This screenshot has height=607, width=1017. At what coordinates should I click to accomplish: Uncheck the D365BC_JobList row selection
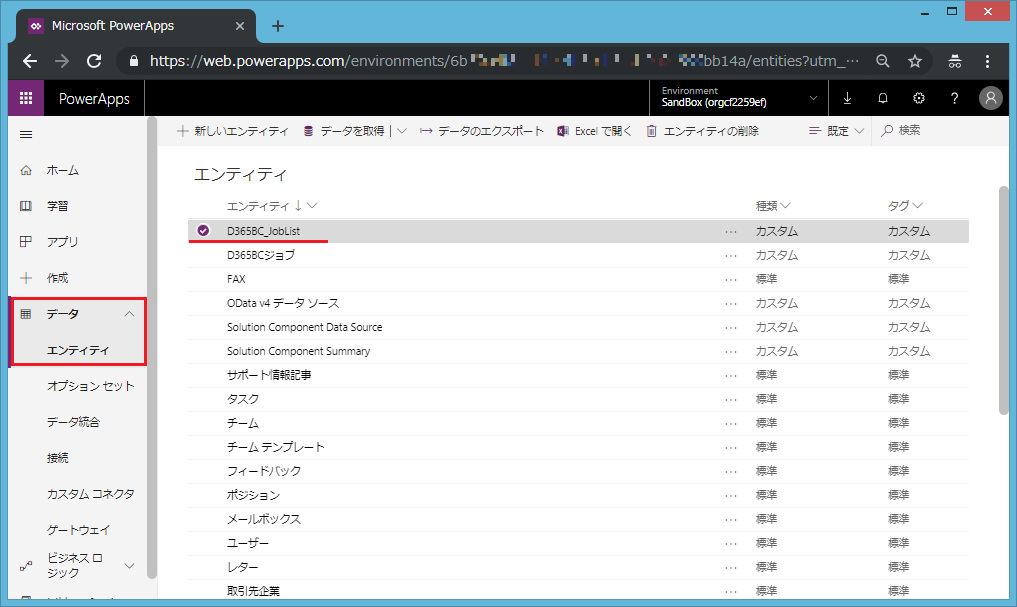pos(203,230)
